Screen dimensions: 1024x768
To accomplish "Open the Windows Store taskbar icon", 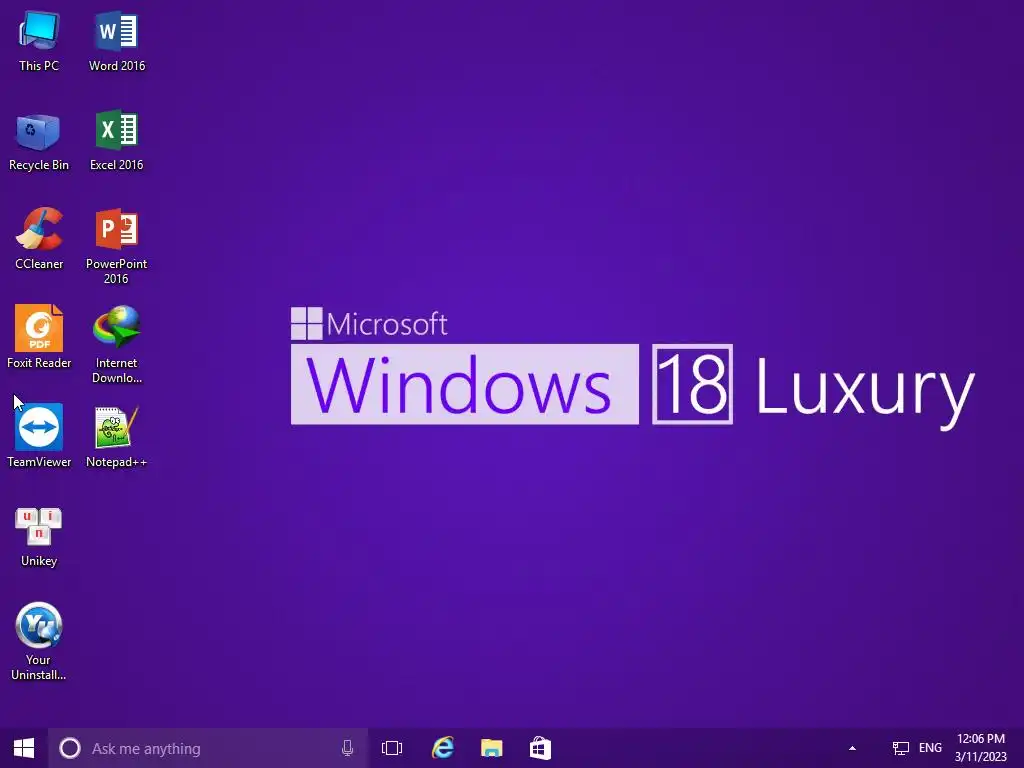I will coord(540,748).
